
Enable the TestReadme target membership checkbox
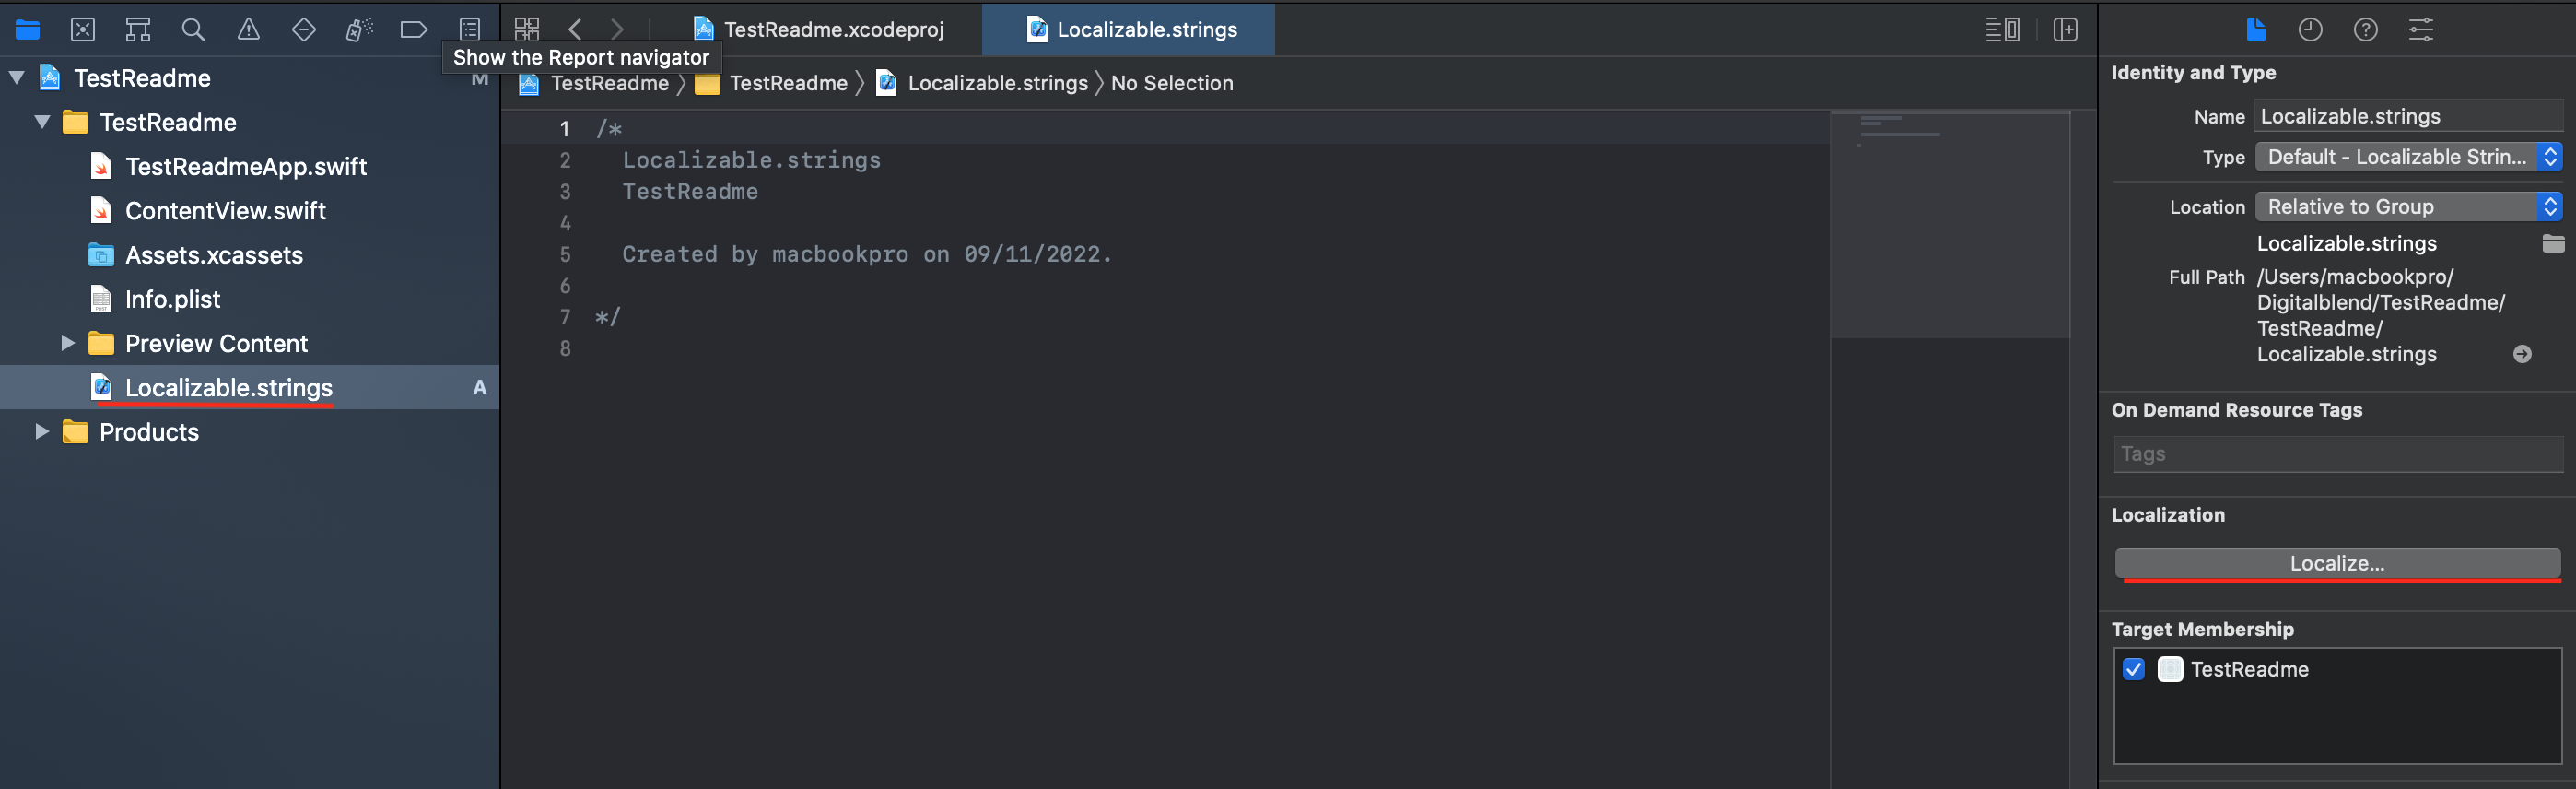(x=2133, y=669)
